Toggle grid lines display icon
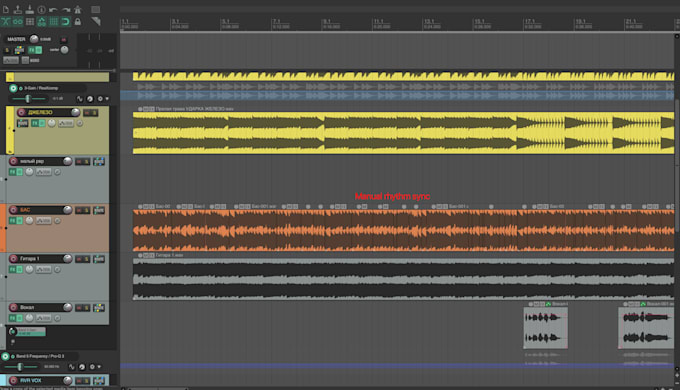Viewport: 680px width, 390px height. 54,21
